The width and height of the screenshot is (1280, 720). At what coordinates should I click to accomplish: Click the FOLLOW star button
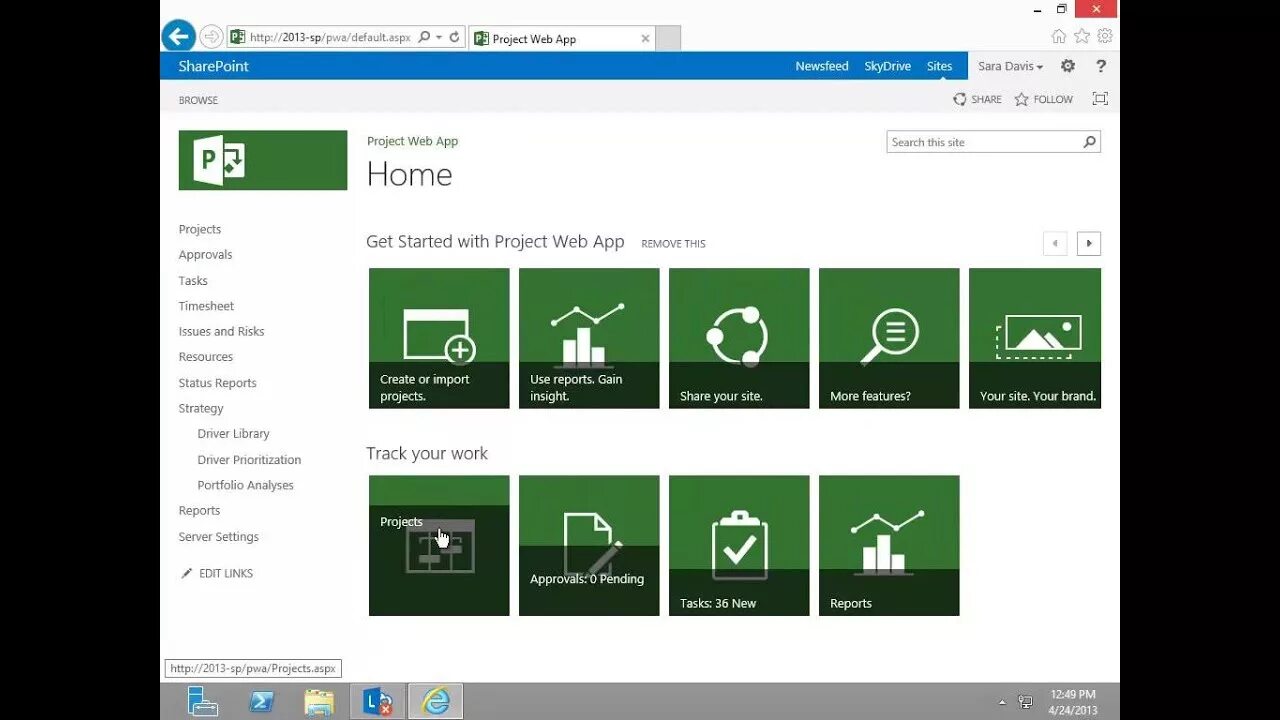click(1043, 99)
